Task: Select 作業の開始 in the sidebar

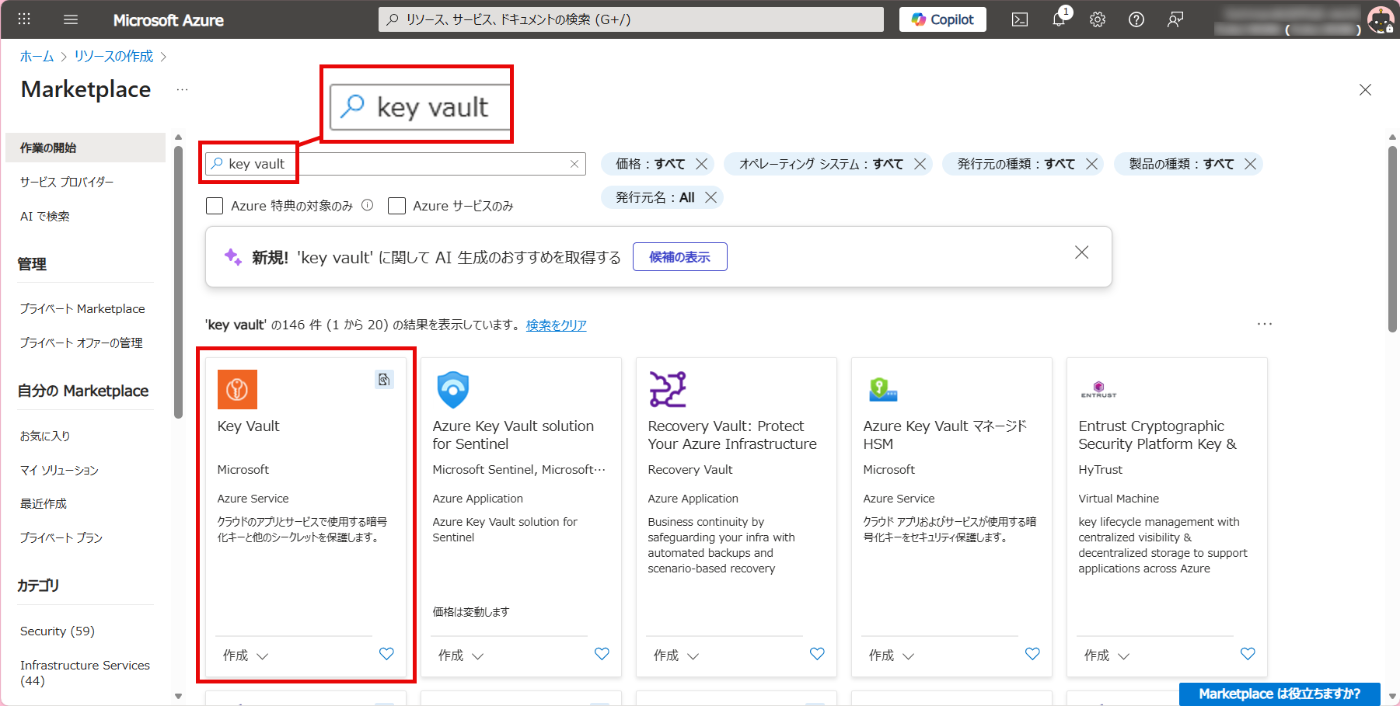Action: click(x=85, y=148)
